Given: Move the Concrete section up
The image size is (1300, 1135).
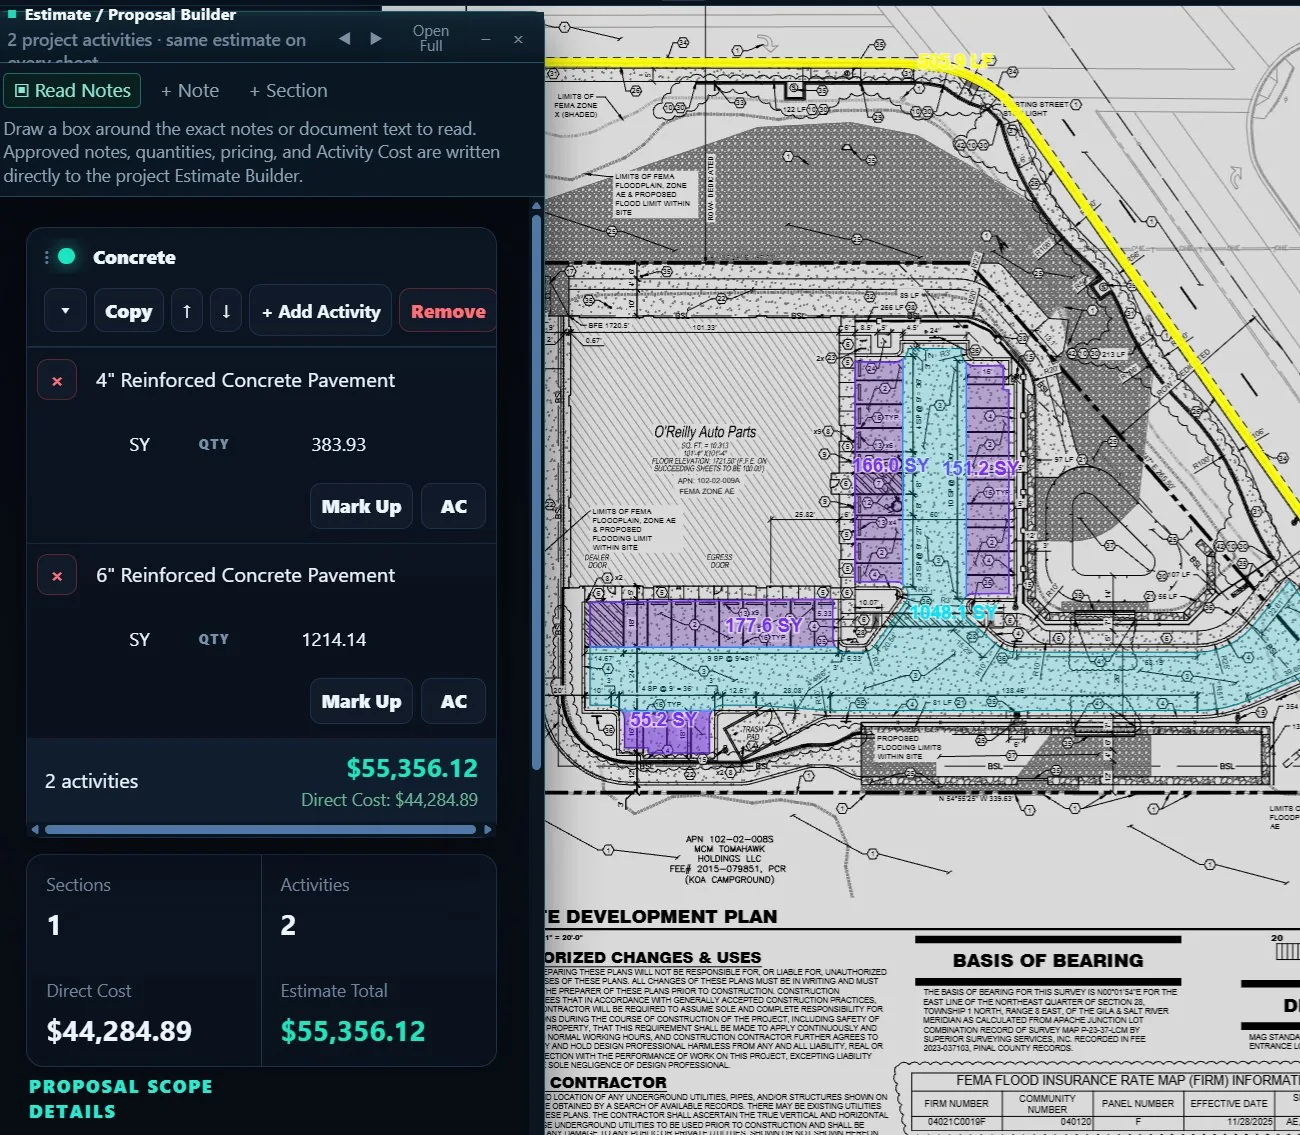Looking at the screenshot, I should 187,311.
